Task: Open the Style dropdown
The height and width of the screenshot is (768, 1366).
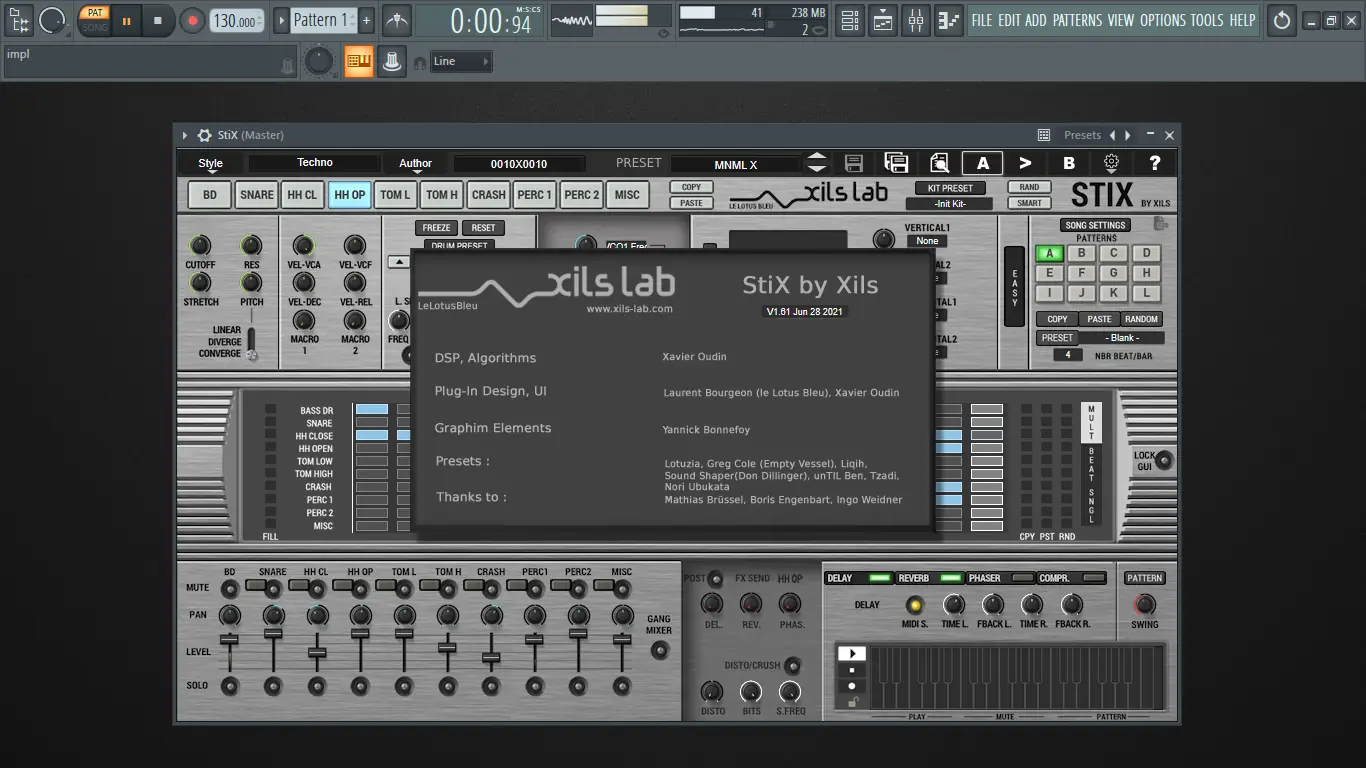Action: point(211,165)
